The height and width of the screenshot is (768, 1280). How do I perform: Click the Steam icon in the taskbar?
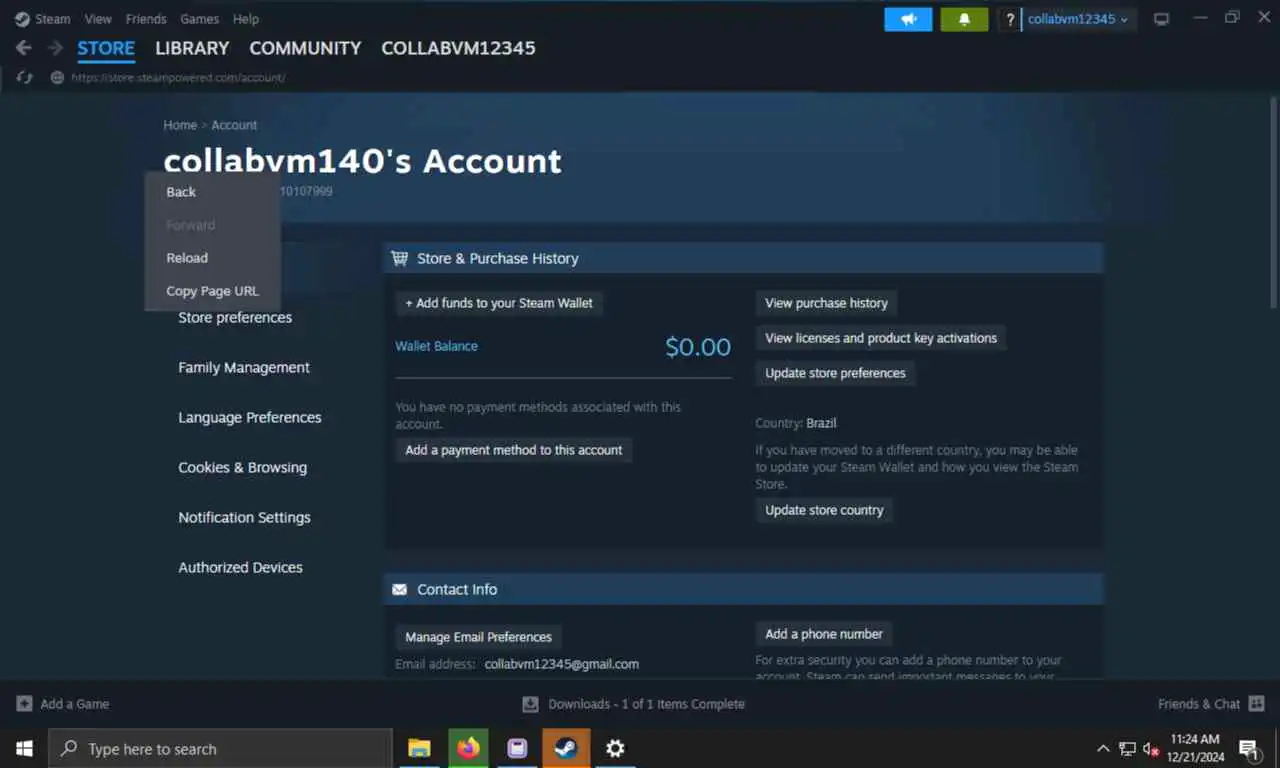tap(566, 748)
